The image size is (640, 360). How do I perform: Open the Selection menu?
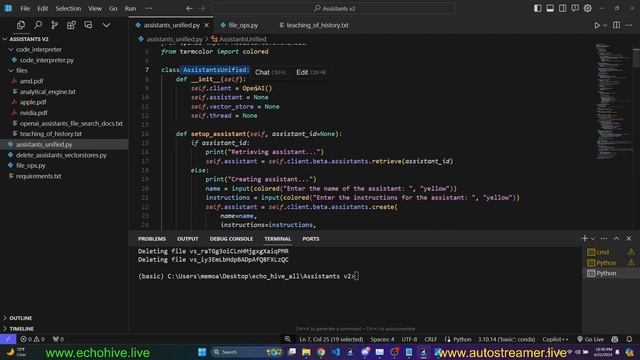click(x=68, y=8)
